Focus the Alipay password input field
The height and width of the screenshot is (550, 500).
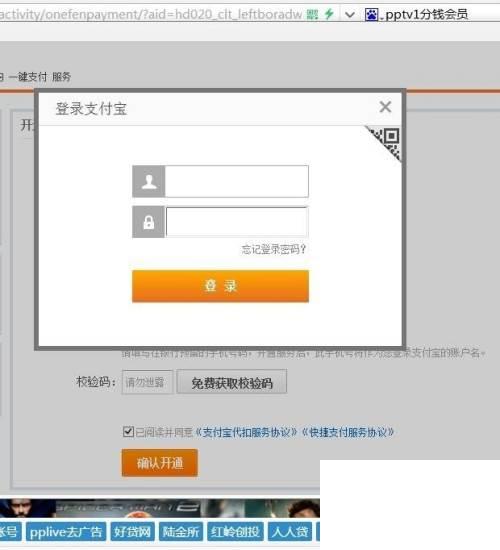(237, 222)
